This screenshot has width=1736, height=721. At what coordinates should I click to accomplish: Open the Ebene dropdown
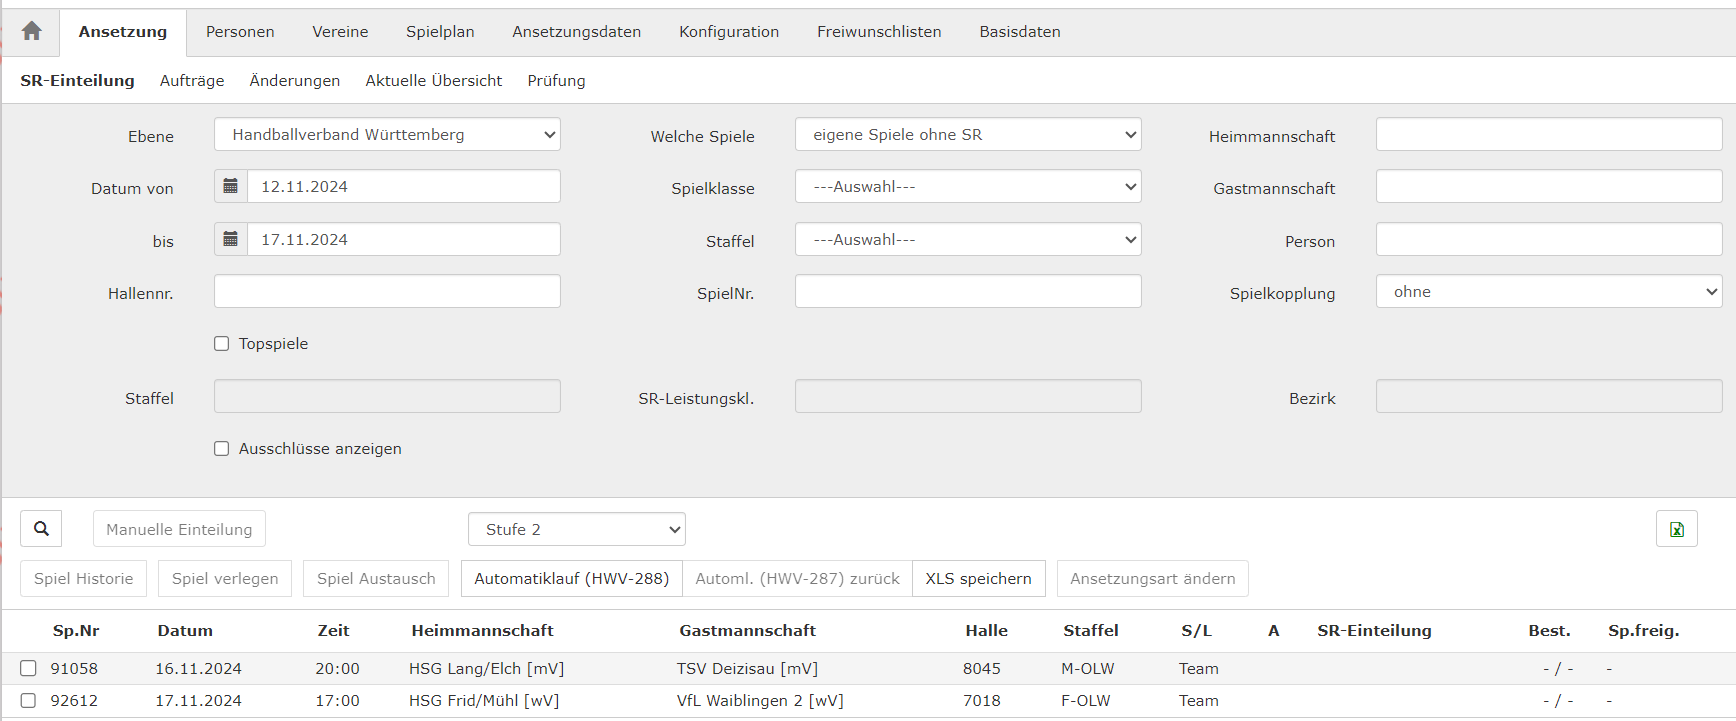(387, 135)
